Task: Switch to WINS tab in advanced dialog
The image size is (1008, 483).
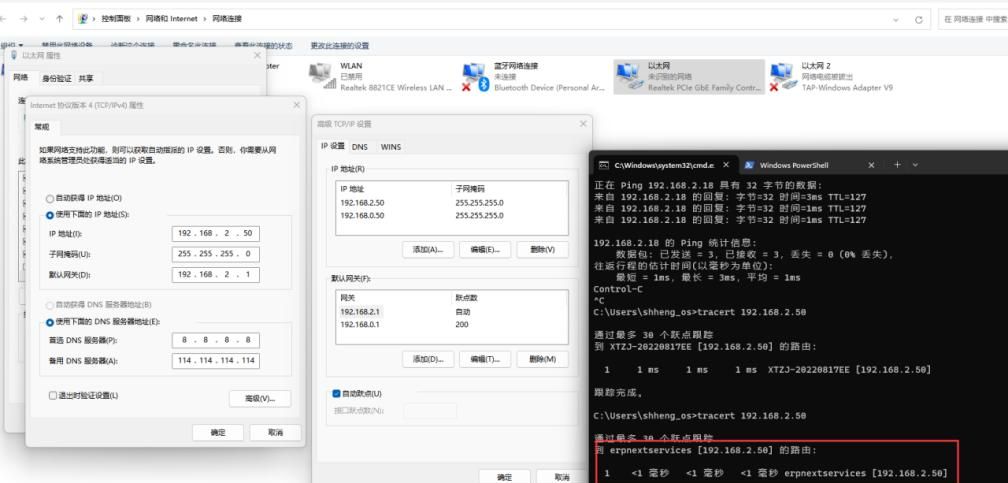Action: point(390,147)
